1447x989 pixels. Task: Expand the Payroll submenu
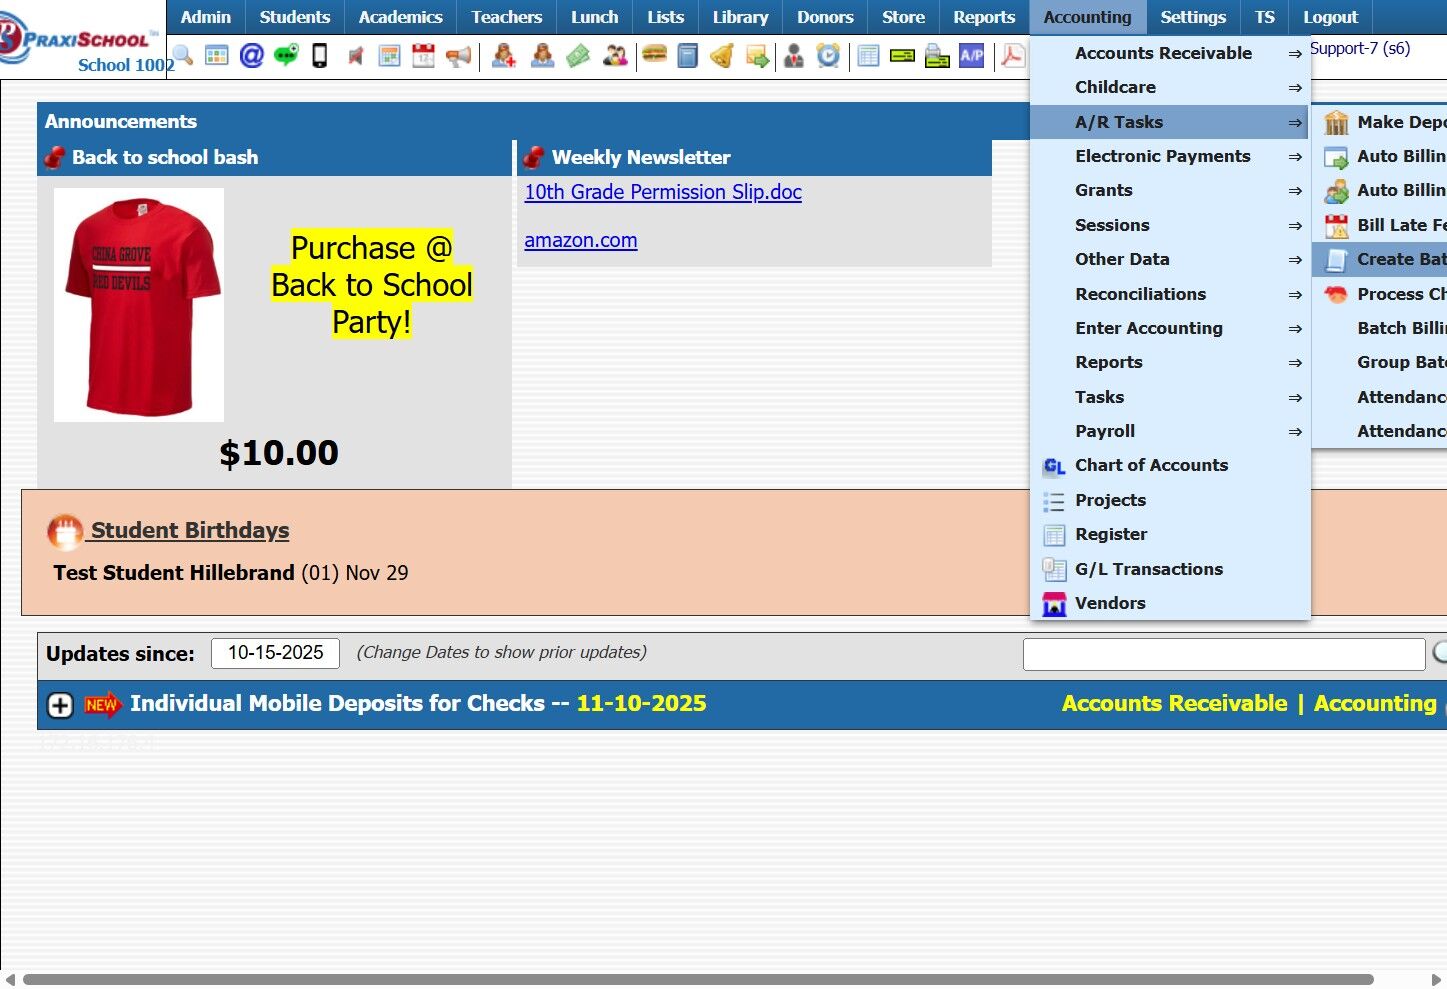pos(1170,431)
